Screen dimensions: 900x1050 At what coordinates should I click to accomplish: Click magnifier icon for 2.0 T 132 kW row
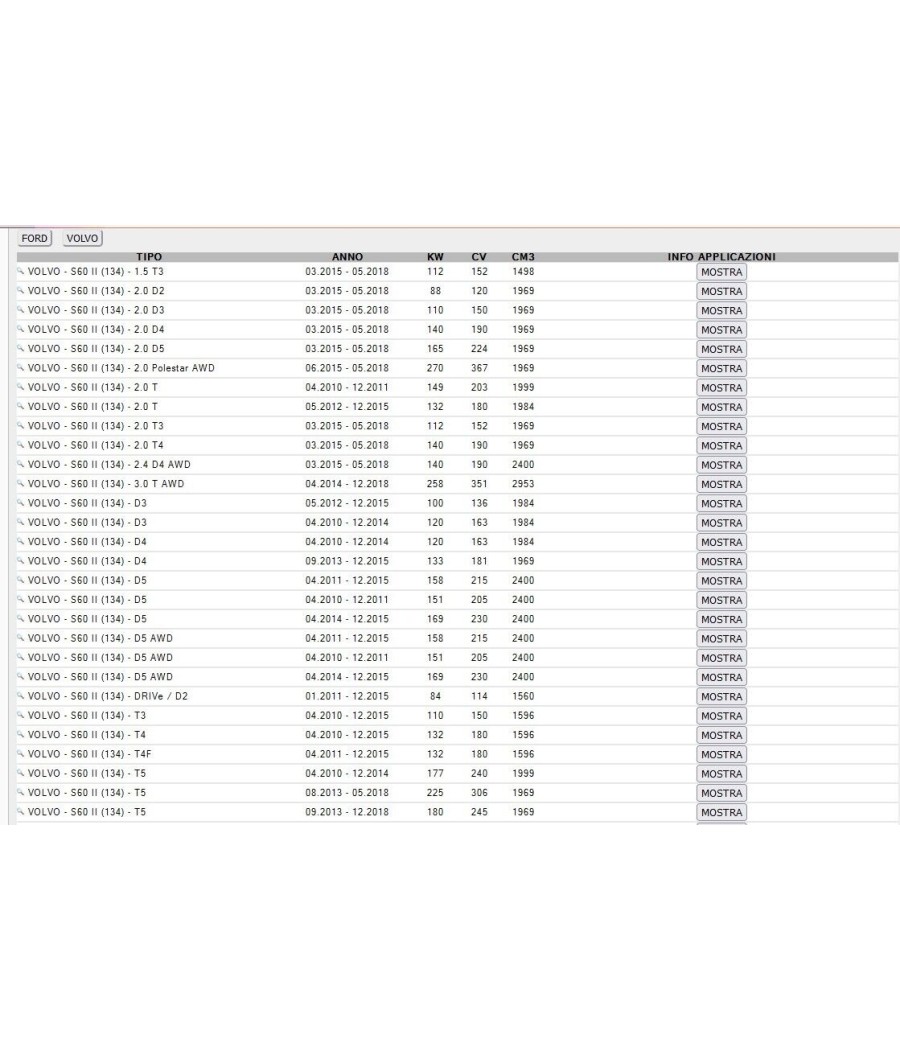click(21, 406)
